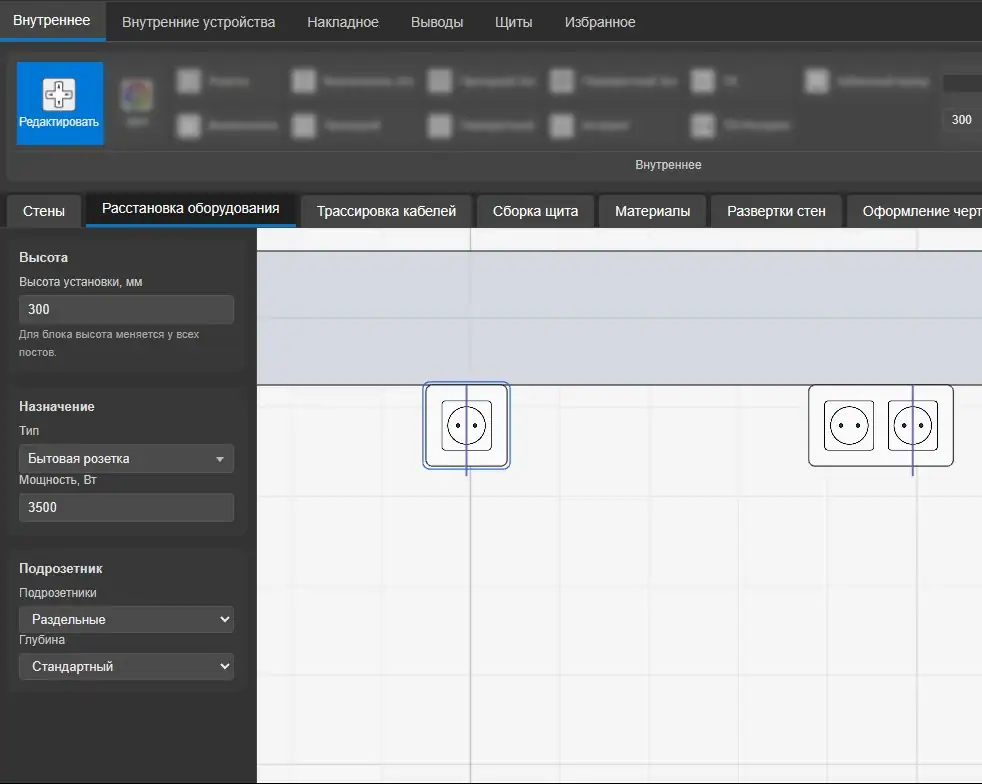Viewport: 982px width, 784px height.
Task: Open the Трассировка кабелей stage tab
Action: click(x=386, y=211)
